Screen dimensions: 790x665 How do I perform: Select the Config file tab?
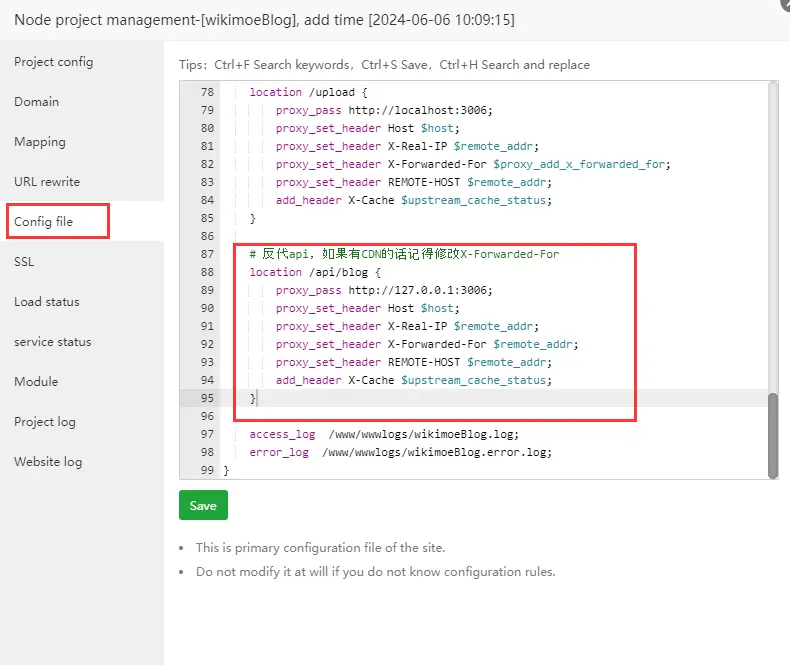tap(44, 222)
